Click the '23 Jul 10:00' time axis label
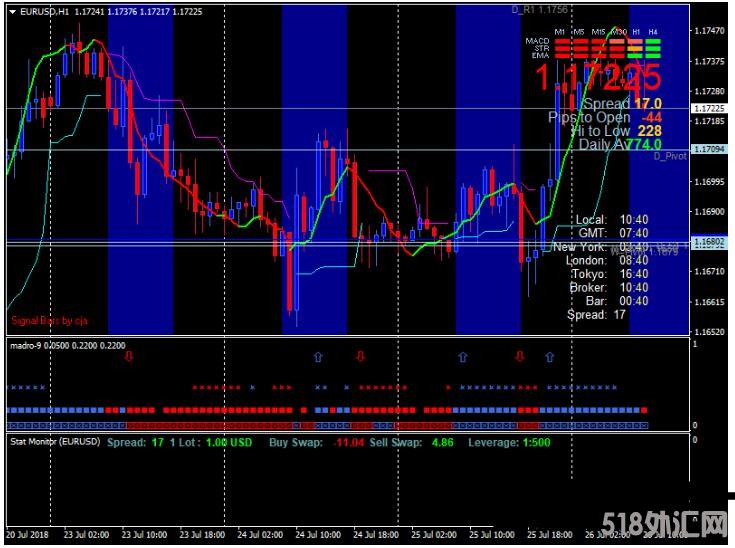The height and width of the screenshot is (548, 735). [144, 534]
